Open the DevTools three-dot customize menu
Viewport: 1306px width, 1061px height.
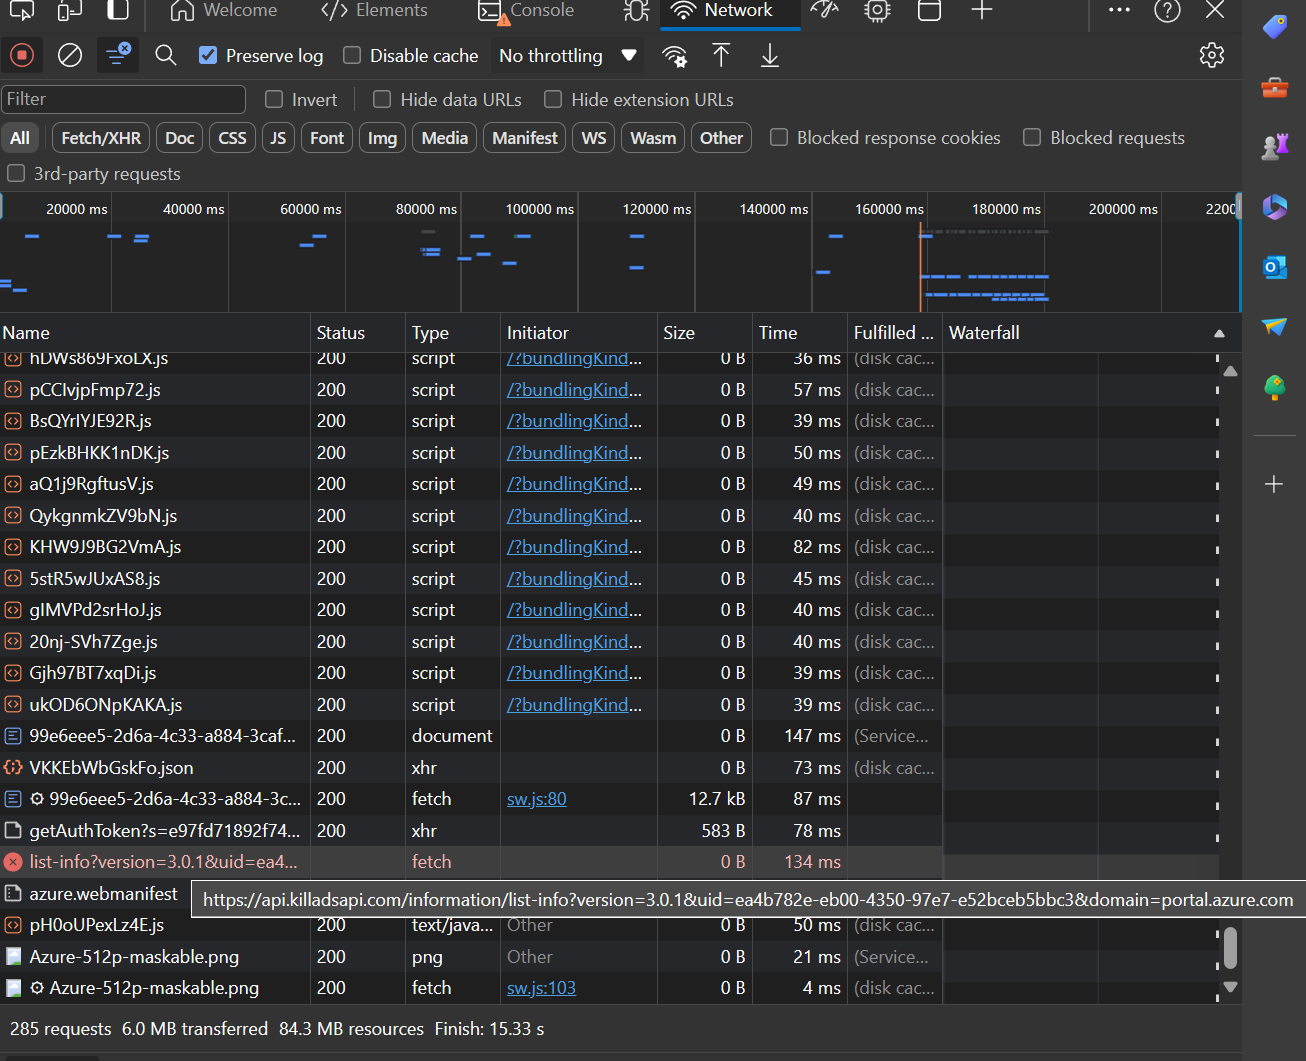1119,10
